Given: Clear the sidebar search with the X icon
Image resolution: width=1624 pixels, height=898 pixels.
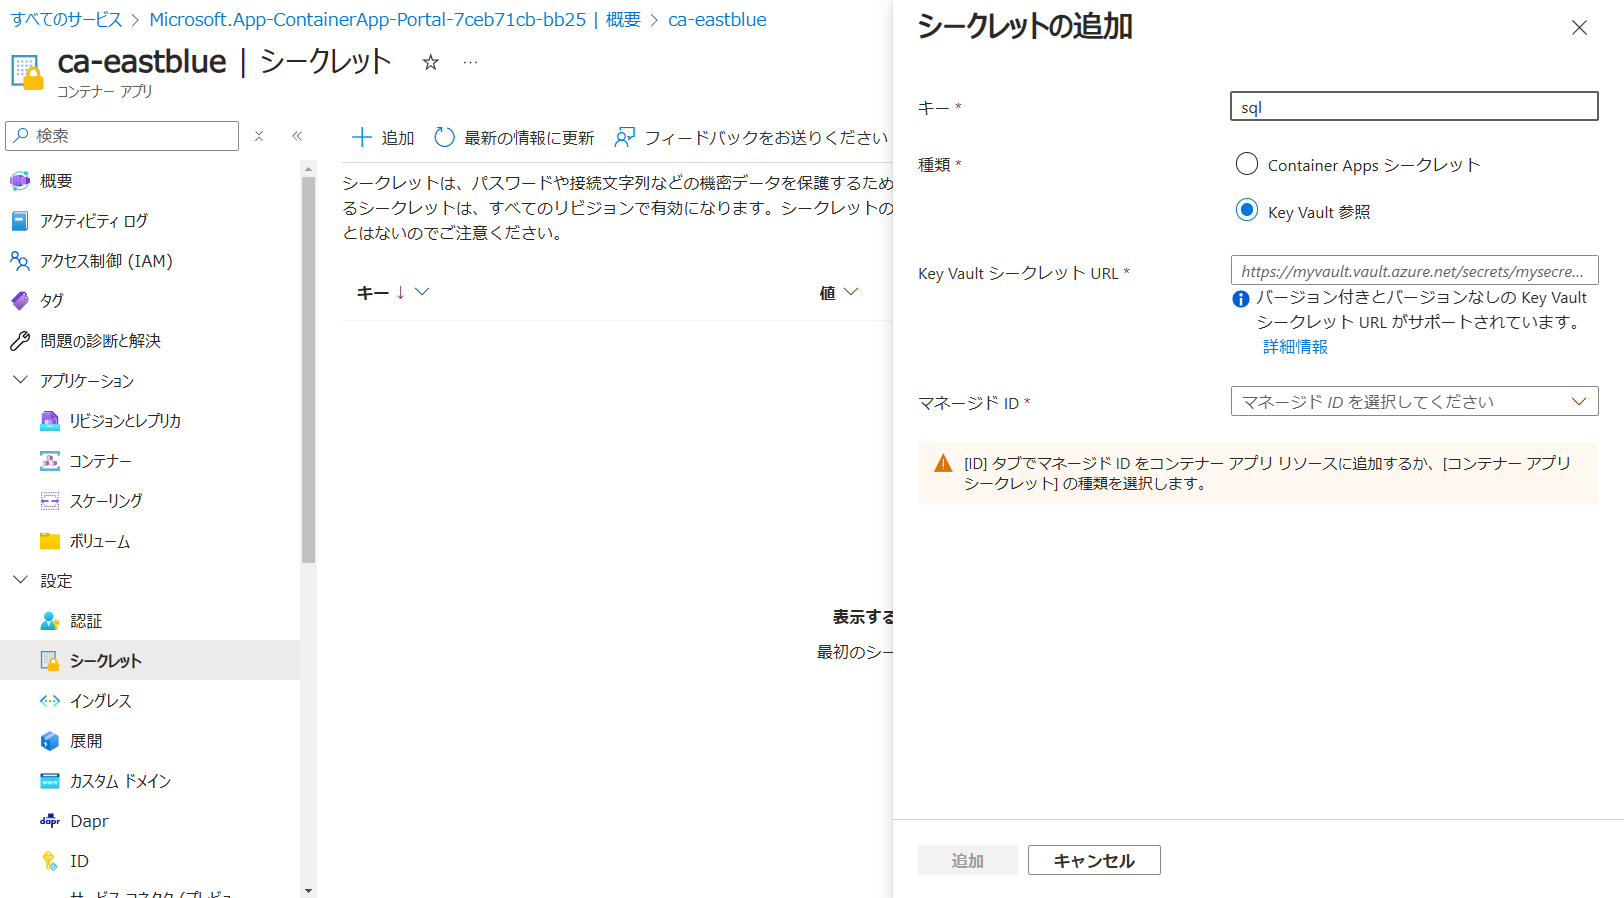Looking at the screenshot, I should click(259, 136).
